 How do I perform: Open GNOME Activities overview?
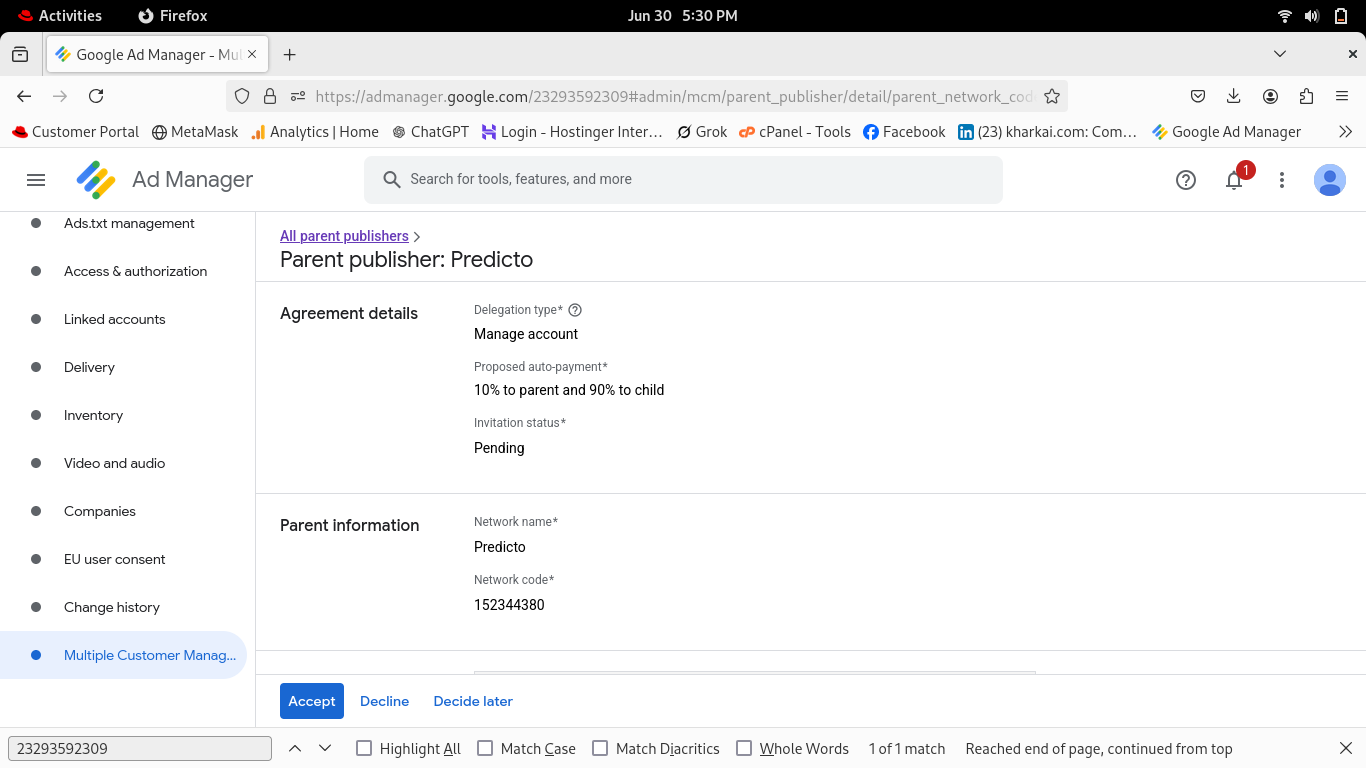tap(59, 16)
